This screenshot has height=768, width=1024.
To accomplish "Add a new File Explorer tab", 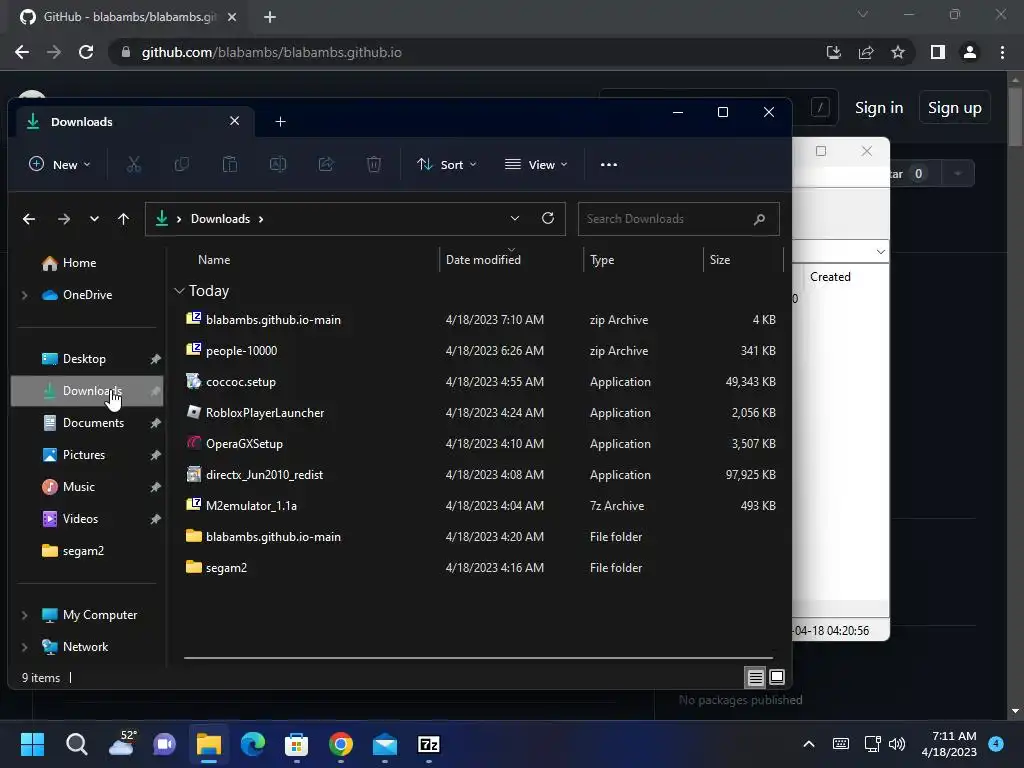I will pos(280,122).
